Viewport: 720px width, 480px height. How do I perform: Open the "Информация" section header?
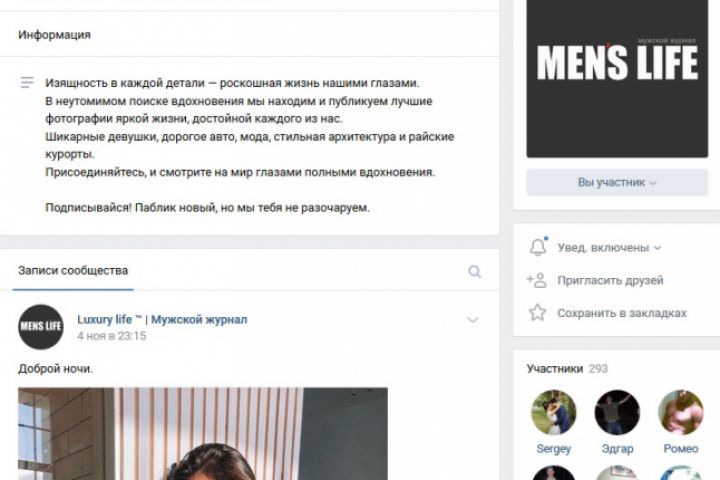pyautogui.click(x=55, y=35)
